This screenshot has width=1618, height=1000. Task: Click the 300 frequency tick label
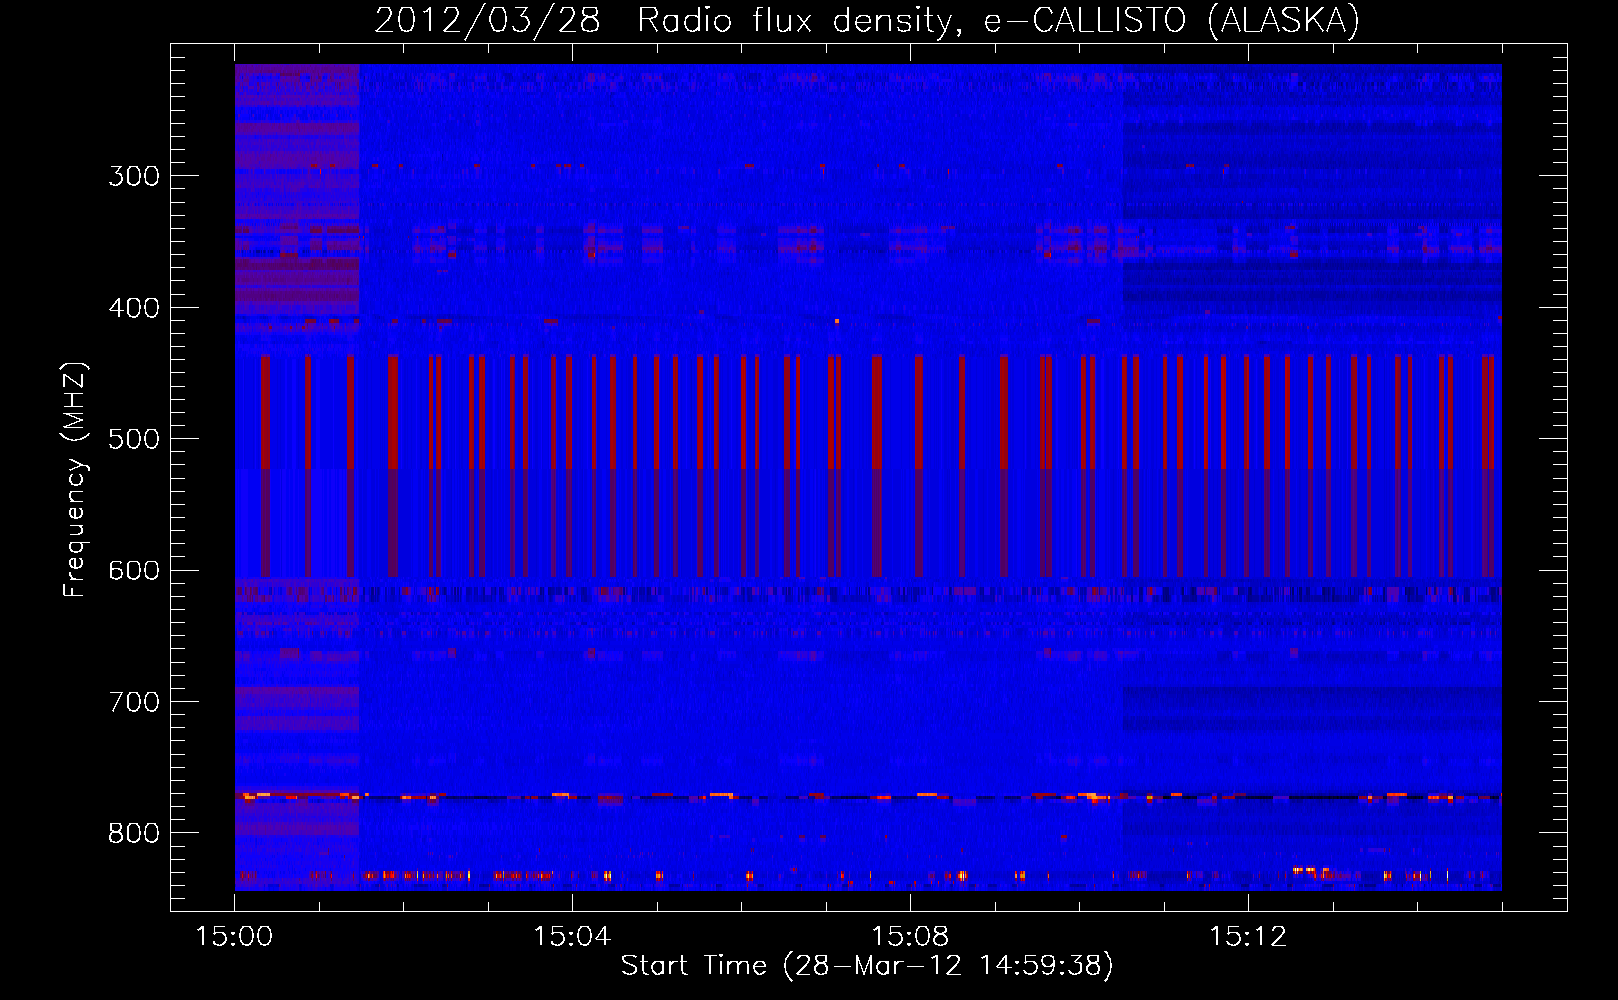click(x=134, y=176)
